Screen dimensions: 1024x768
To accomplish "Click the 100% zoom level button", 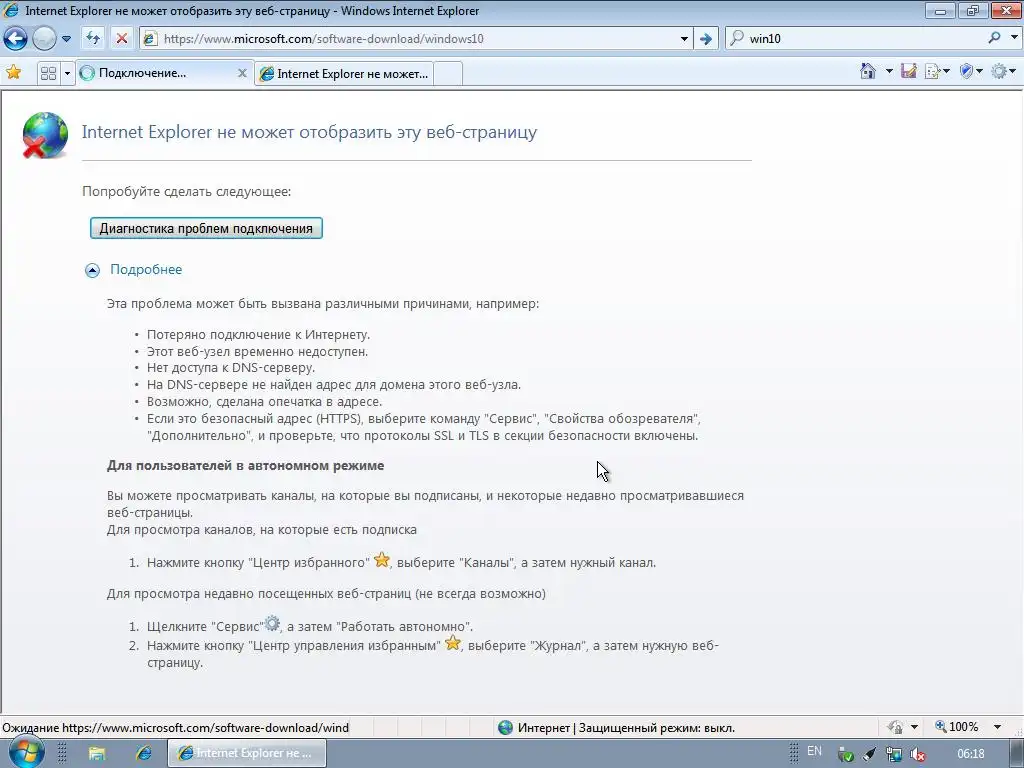I will tap(957, 727).
